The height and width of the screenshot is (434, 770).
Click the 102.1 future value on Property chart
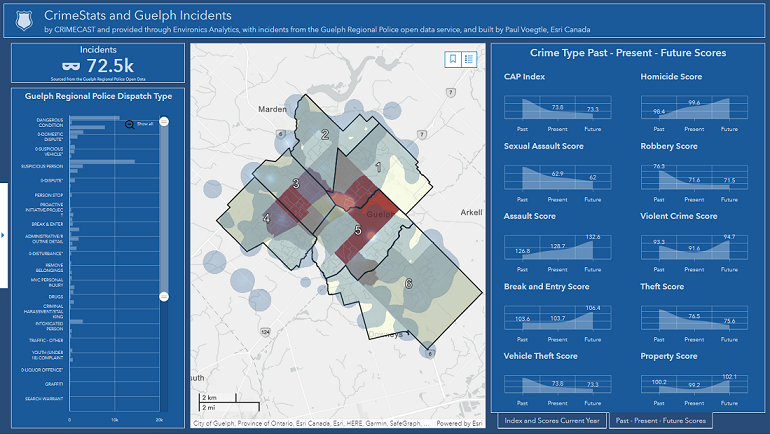click(x=729, y=377)
